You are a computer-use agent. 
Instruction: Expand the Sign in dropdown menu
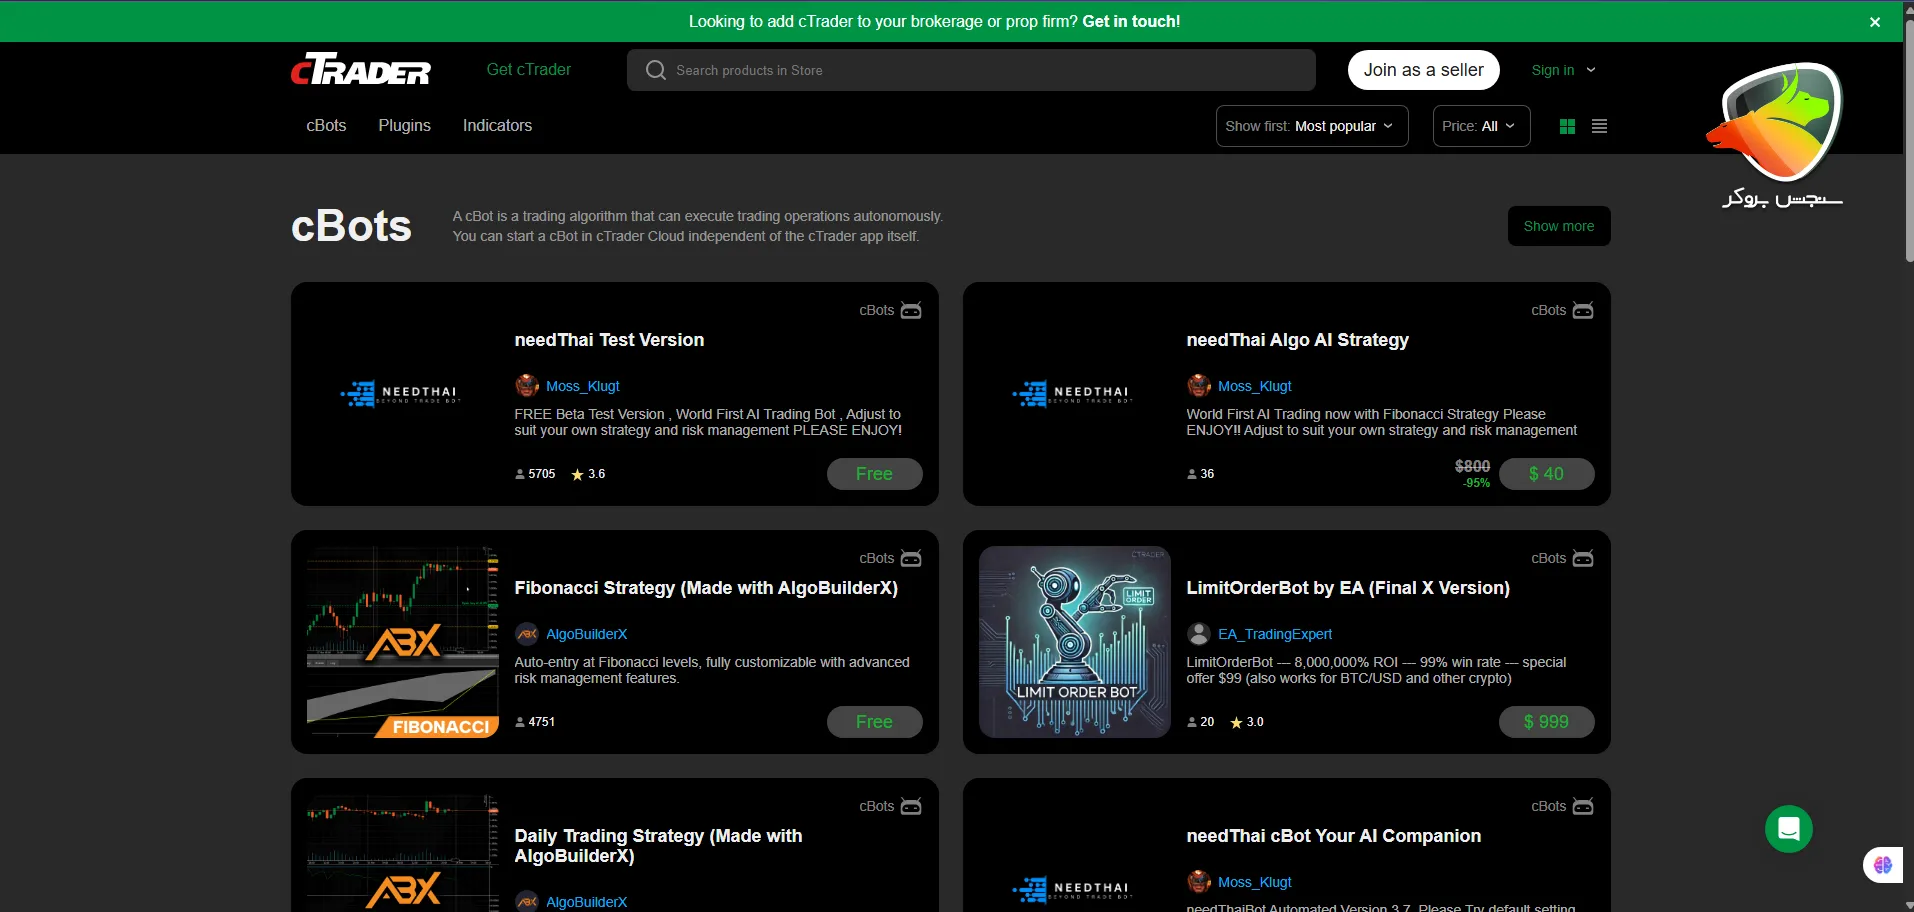click(x=1563, y=70)
